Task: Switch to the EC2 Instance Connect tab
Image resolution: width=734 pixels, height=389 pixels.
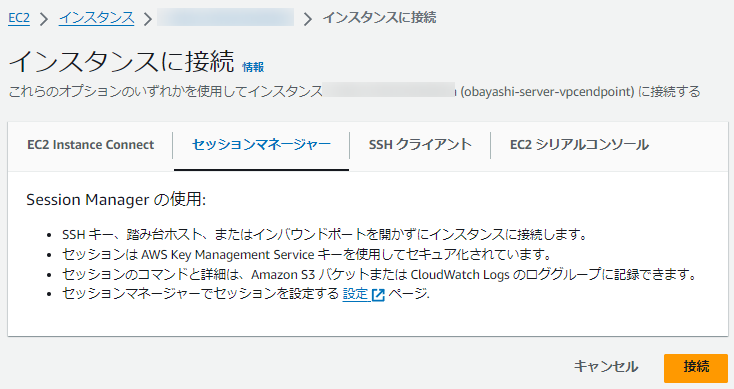Action: point(90,145)
